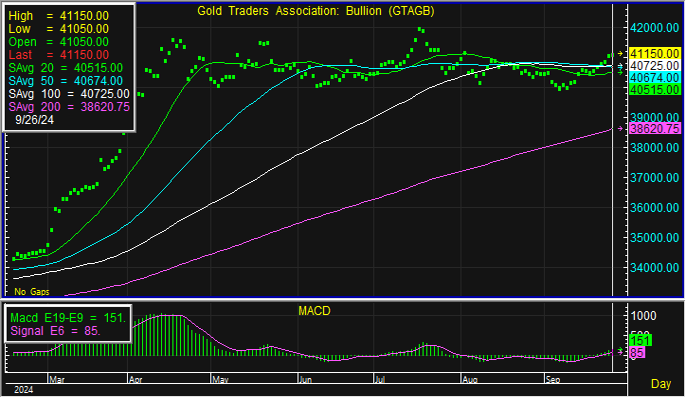Click the yellow 41150.00 price label
This screenshot has width=686, height=398.
tap(654, 54)
